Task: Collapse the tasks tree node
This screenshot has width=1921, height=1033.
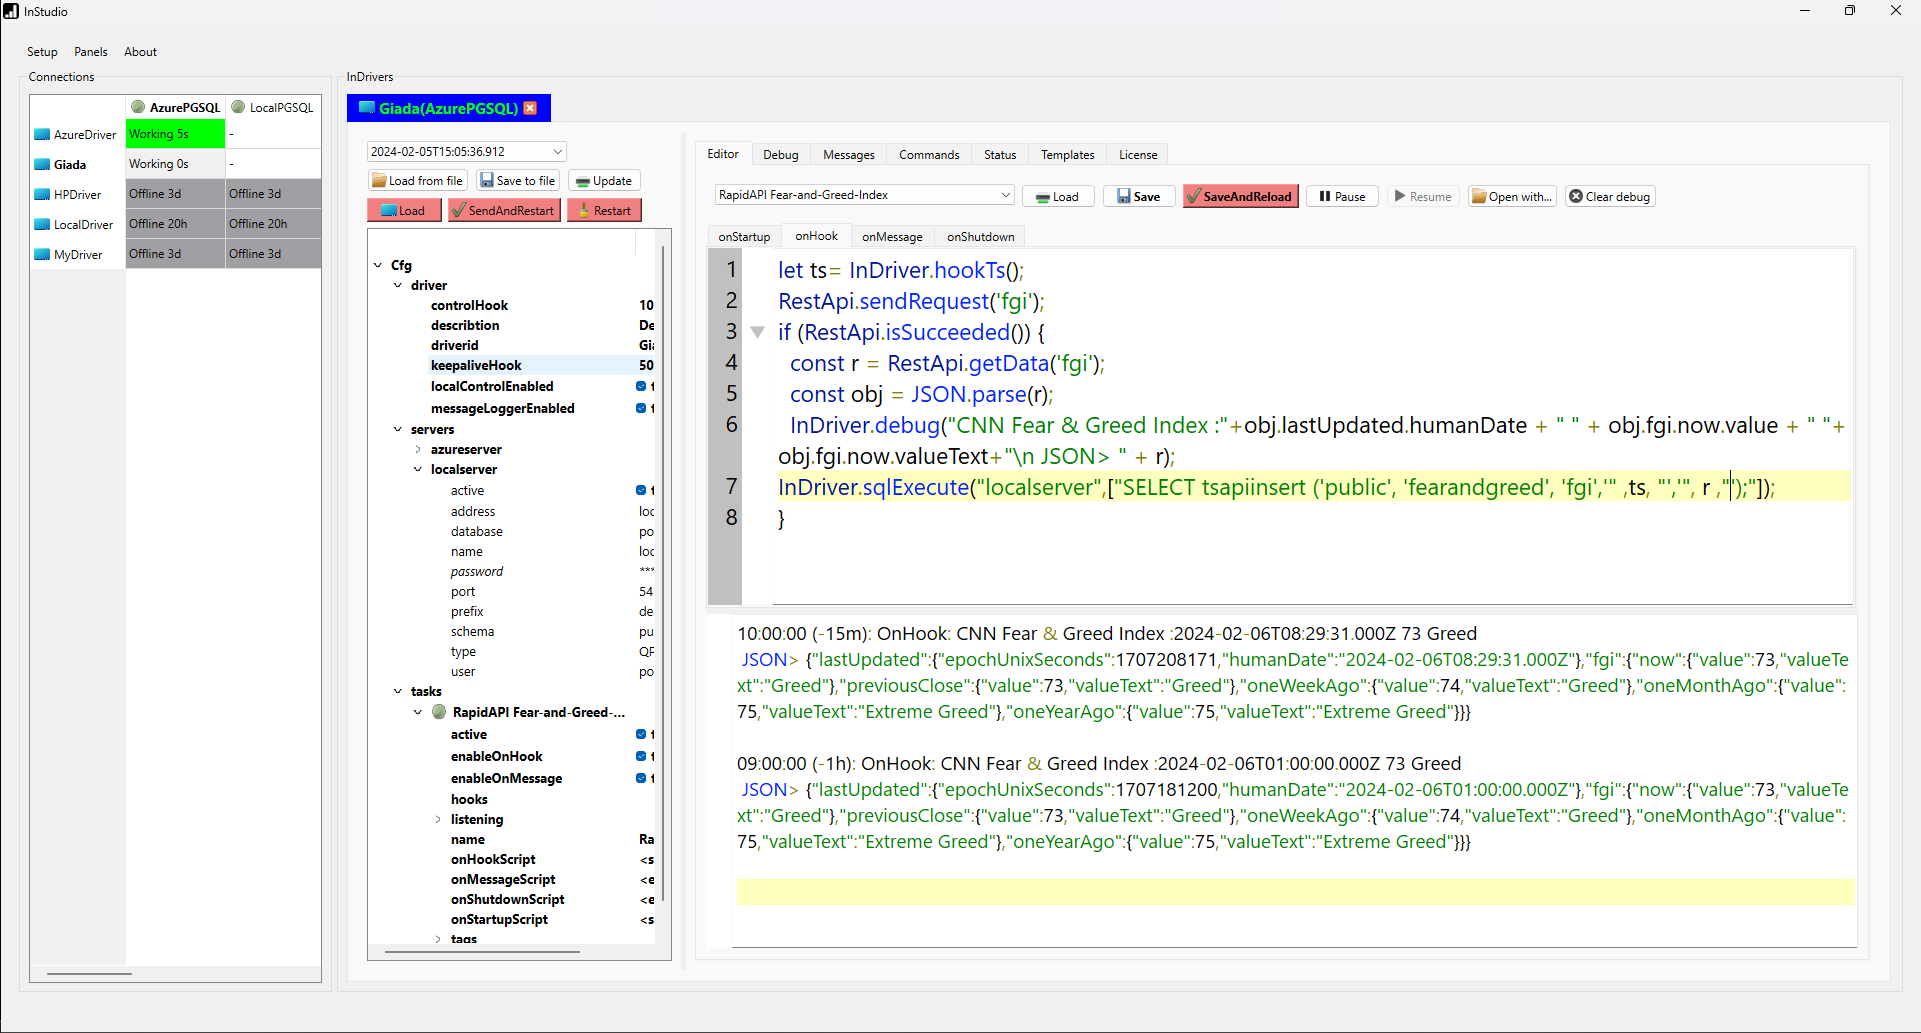Action: click(398, 691)
